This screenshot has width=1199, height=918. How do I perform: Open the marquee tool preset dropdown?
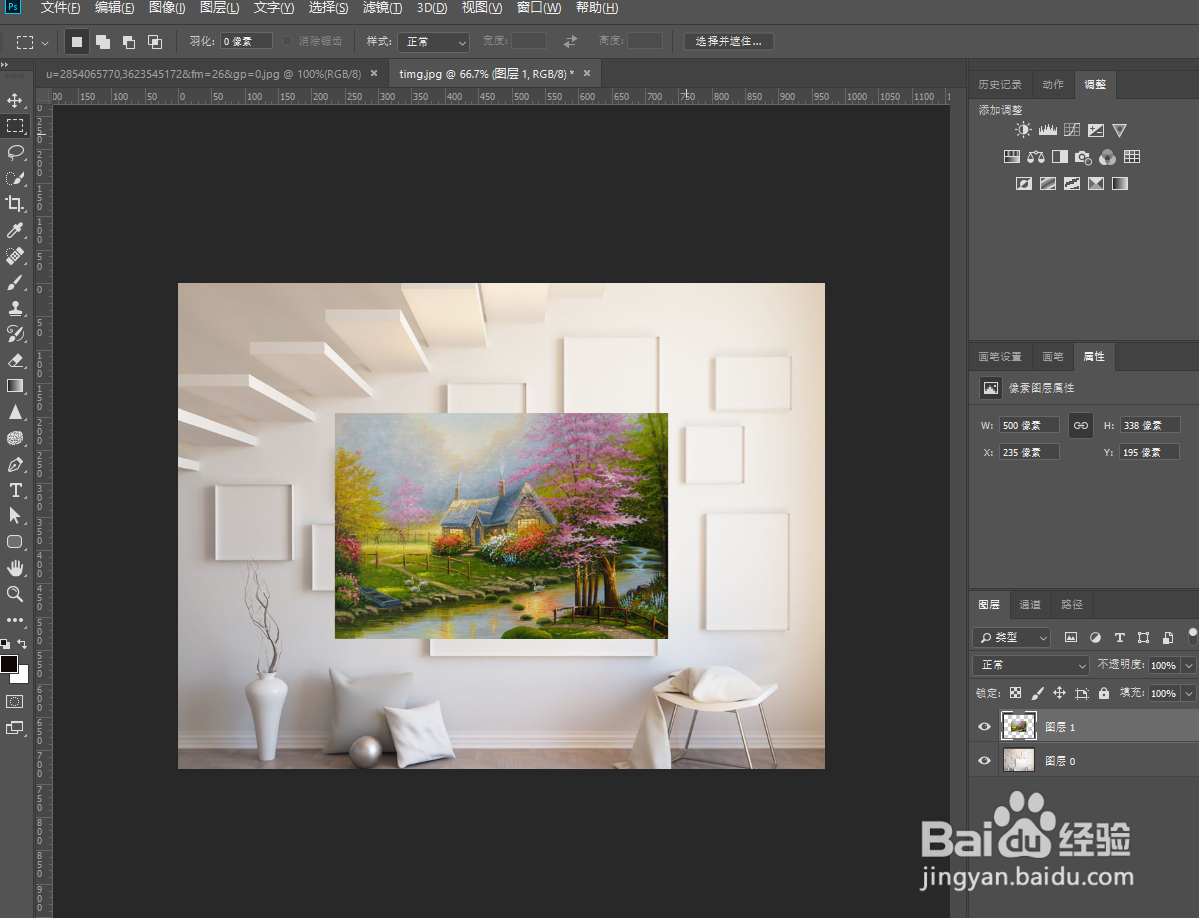(x=45, y=42)
